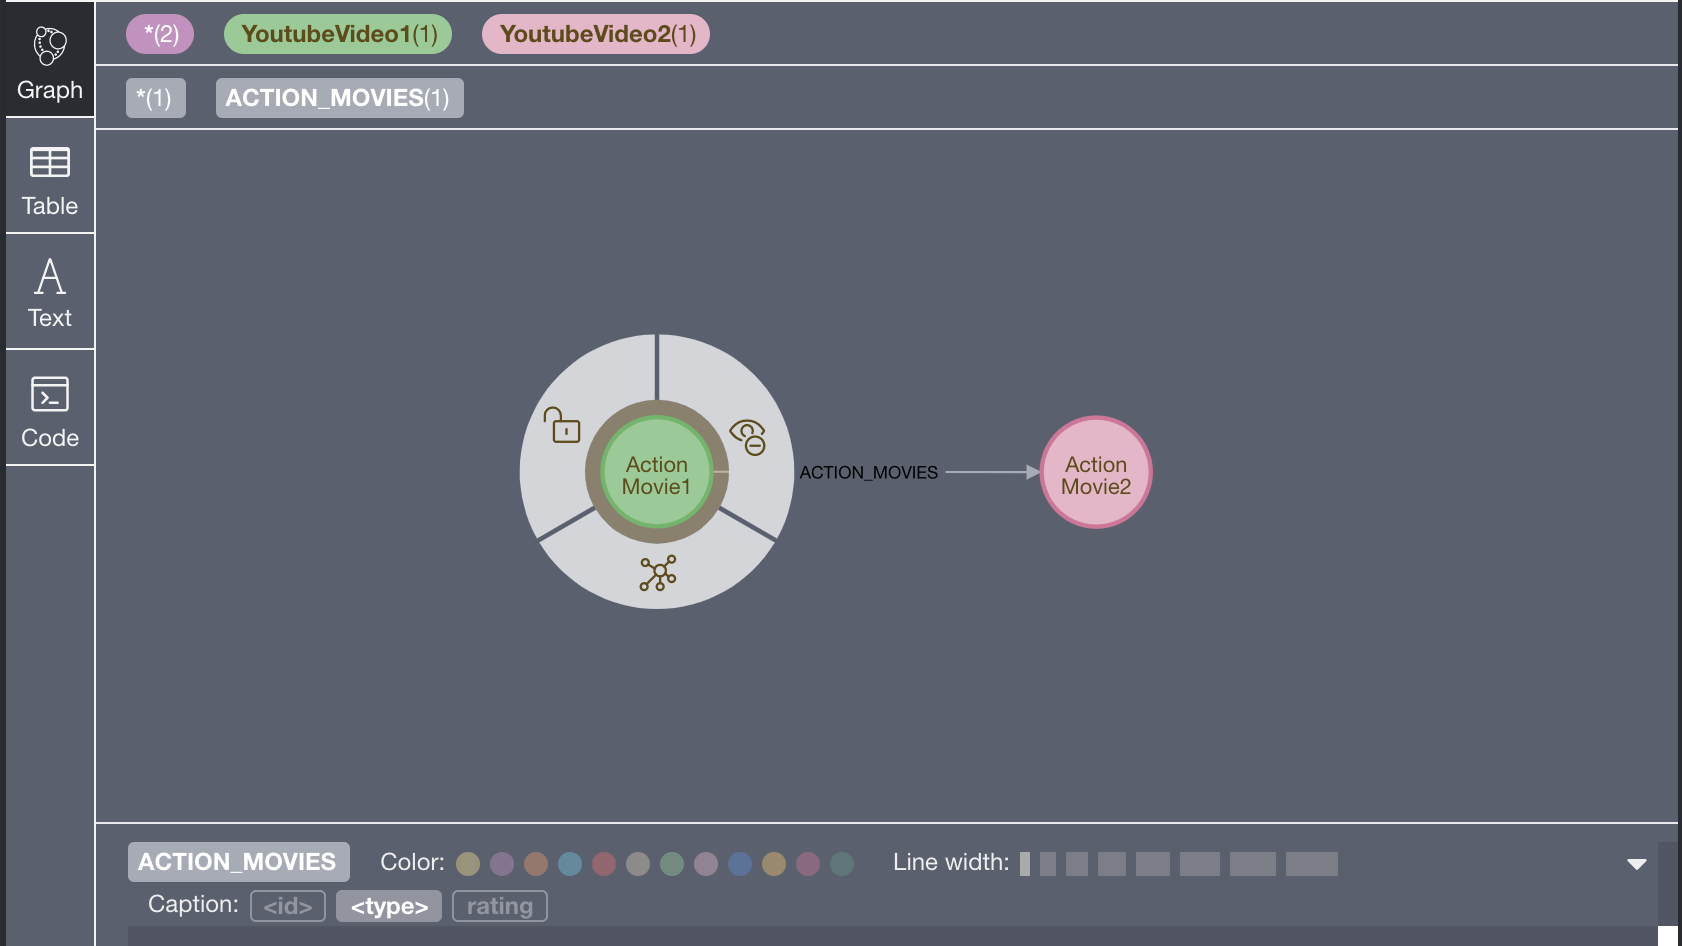Select the *(2) all-nodes label
This screenshot has height=946, width=1682.
pyautogui.click(x=160, y=34)
